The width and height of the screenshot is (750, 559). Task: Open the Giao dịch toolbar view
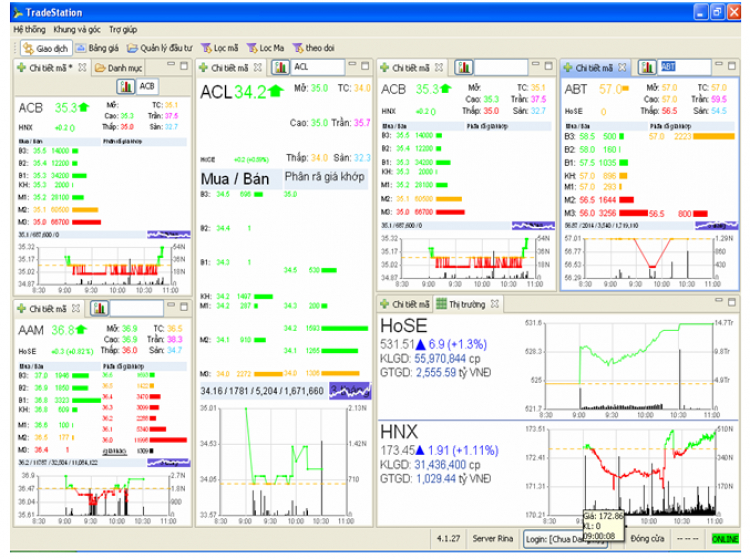[x=46, y=48]
